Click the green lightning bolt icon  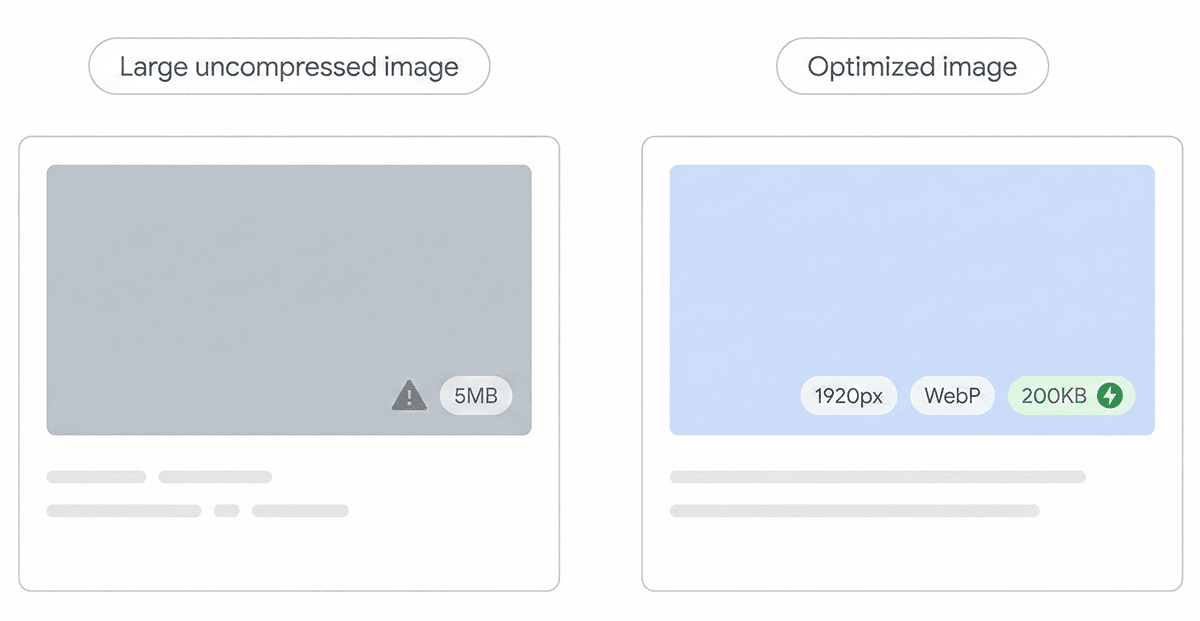pos(1110,396)
